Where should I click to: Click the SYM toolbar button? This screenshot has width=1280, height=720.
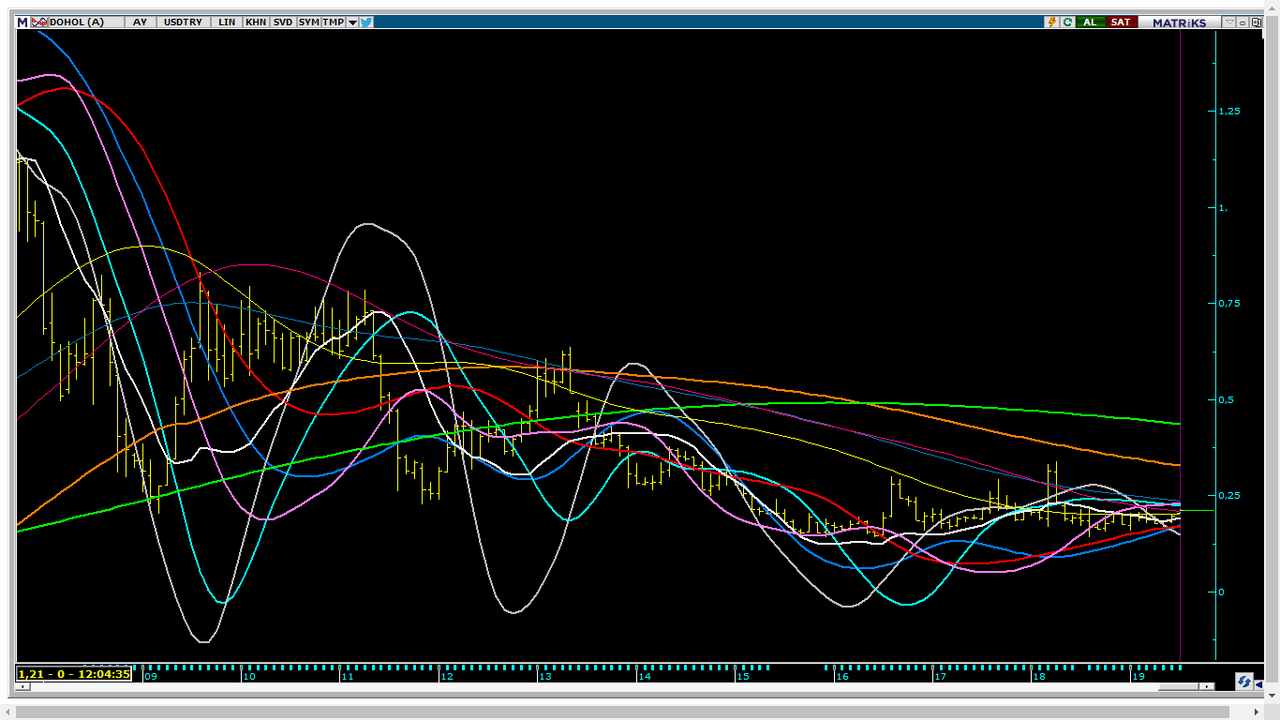(x=309, y=22)
